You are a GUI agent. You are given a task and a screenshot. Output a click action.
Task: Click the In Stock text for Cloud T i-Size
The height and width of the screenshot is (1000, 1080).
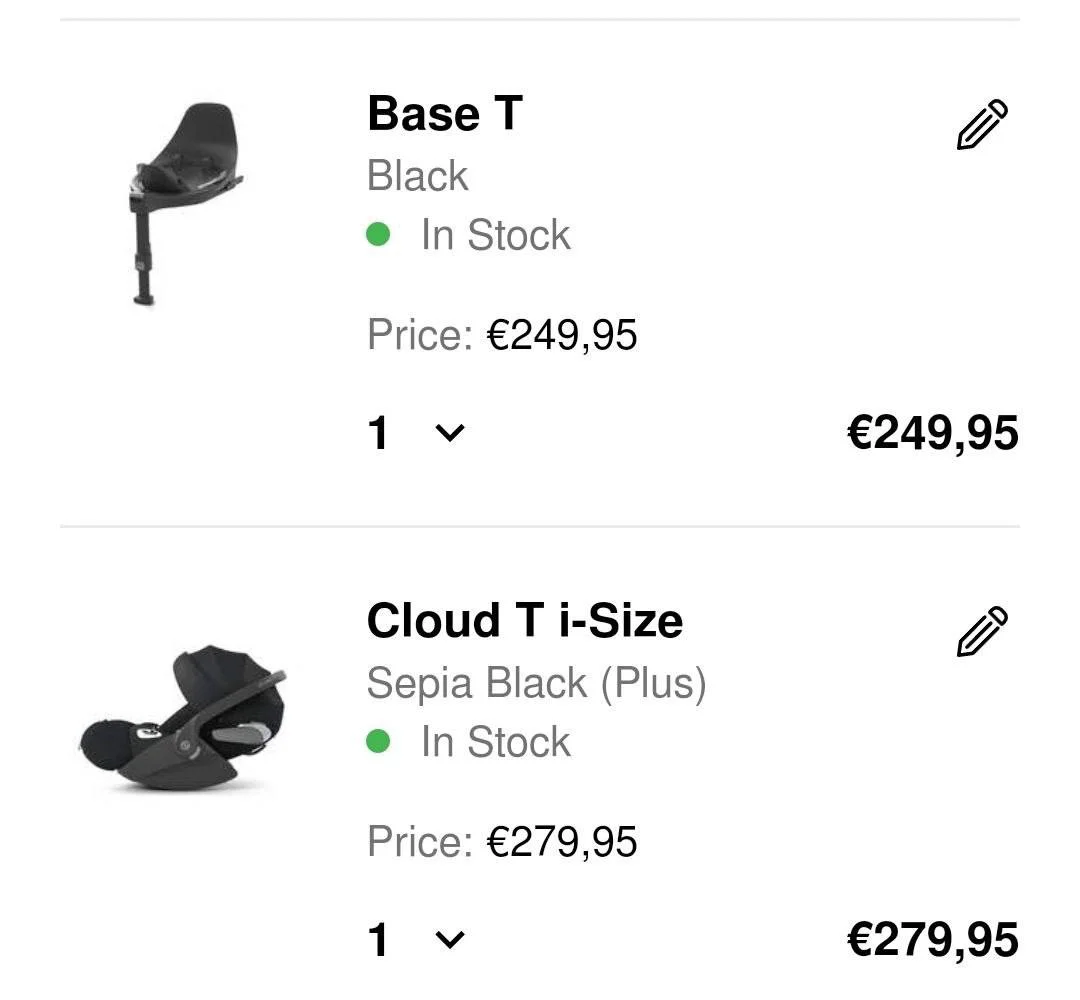pos(495,742)
